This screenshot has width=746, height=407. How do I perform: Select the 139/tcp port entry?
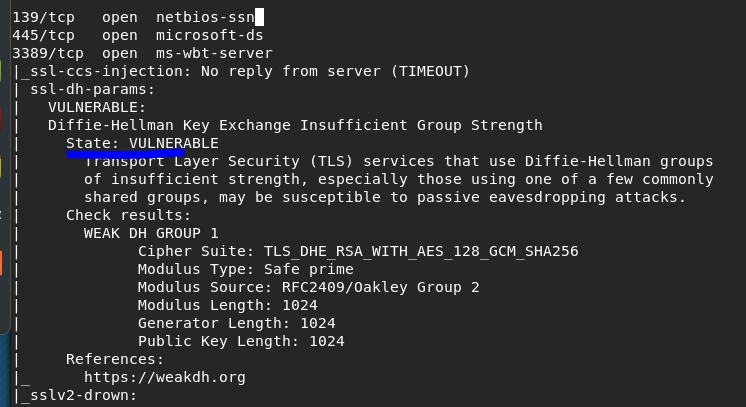pyautogui.click(x=39, y=17)
